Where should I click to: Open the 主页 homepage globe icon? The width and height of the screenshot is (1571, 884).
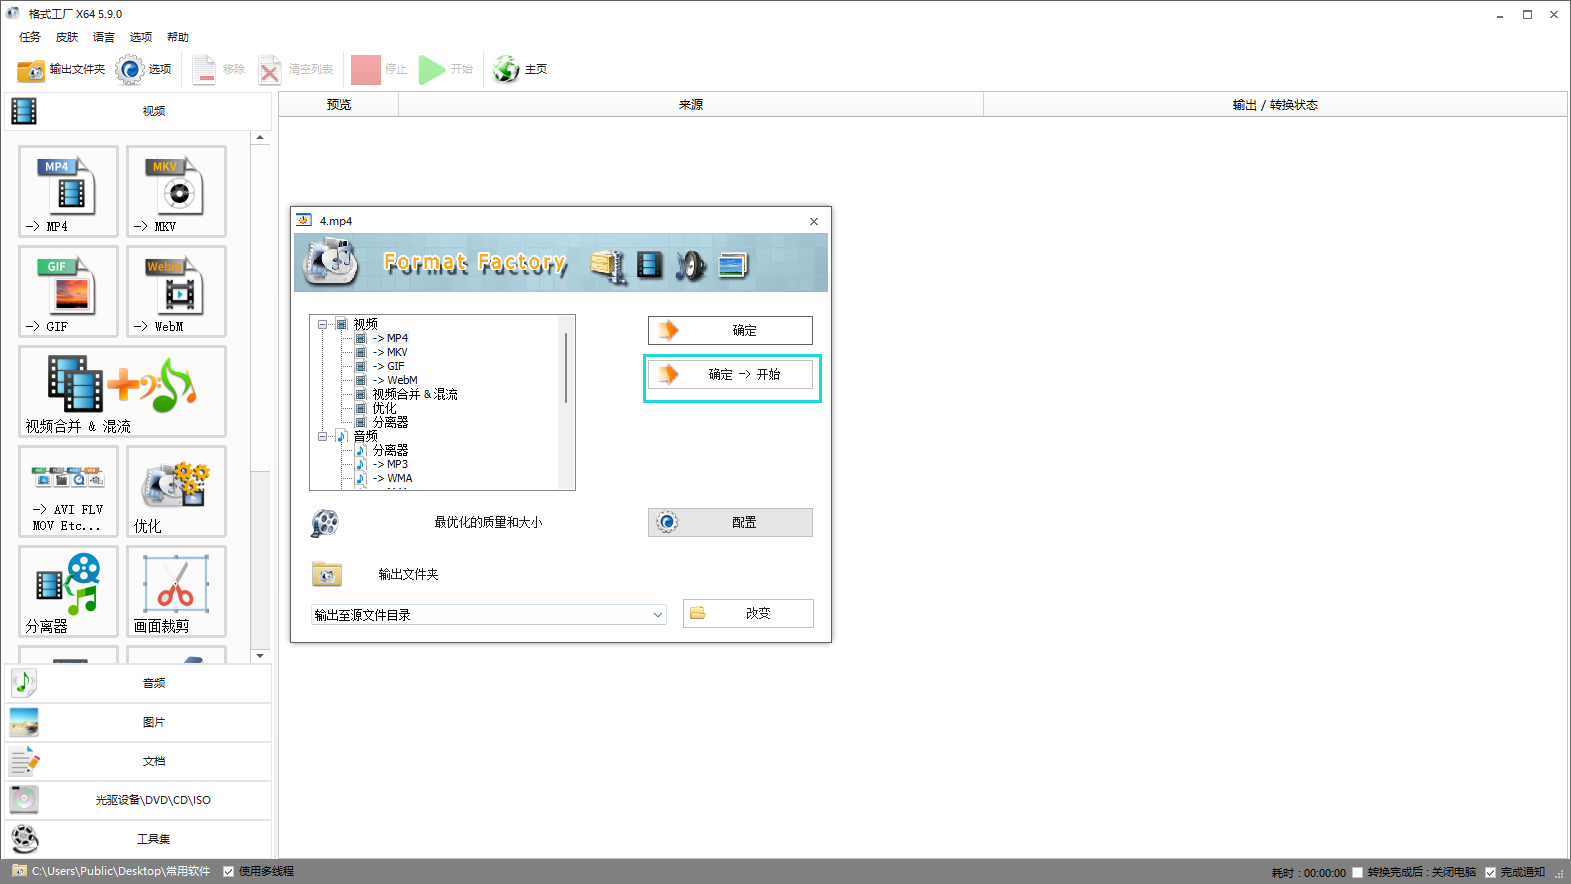506,69
